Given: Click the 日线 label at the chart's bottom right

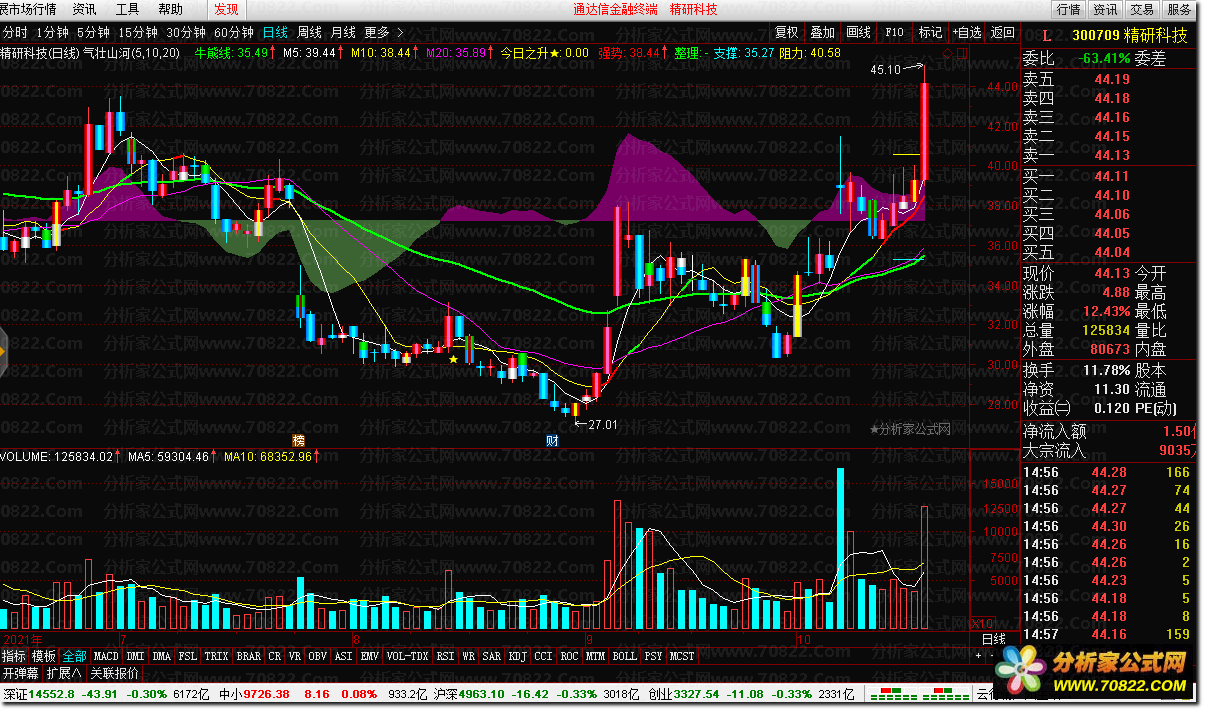Looking at the screenshot, I should 993,639.
